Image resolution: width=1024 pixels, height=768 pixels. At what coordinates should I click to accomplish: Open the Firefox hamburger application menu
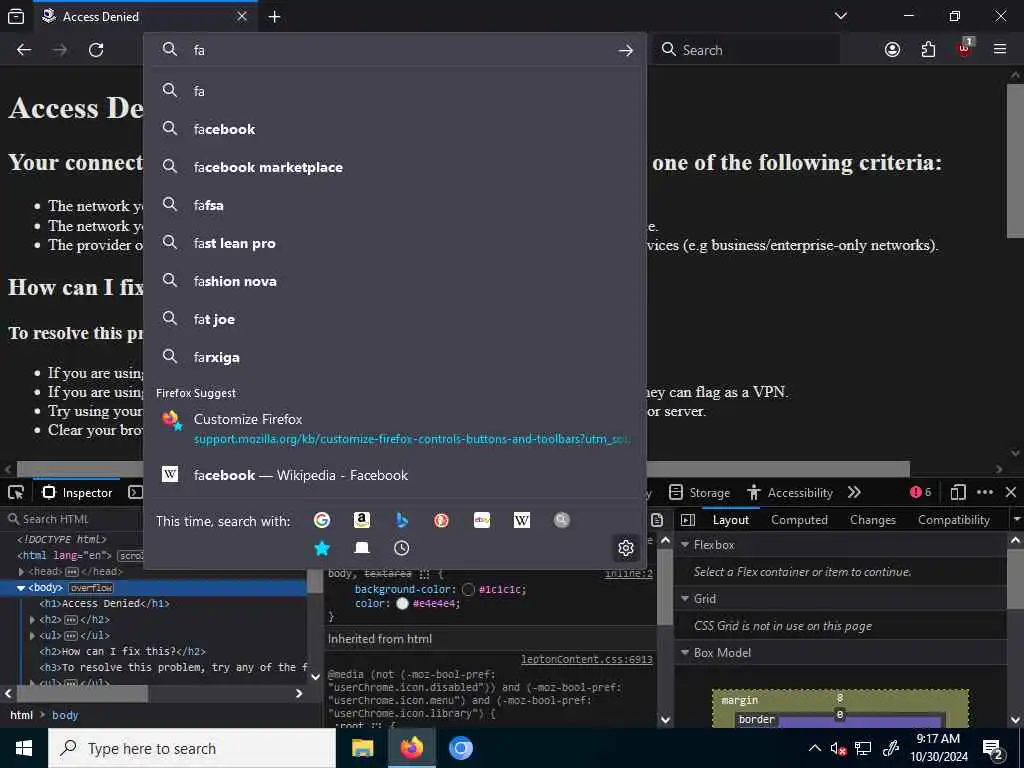pos(1000,49)
